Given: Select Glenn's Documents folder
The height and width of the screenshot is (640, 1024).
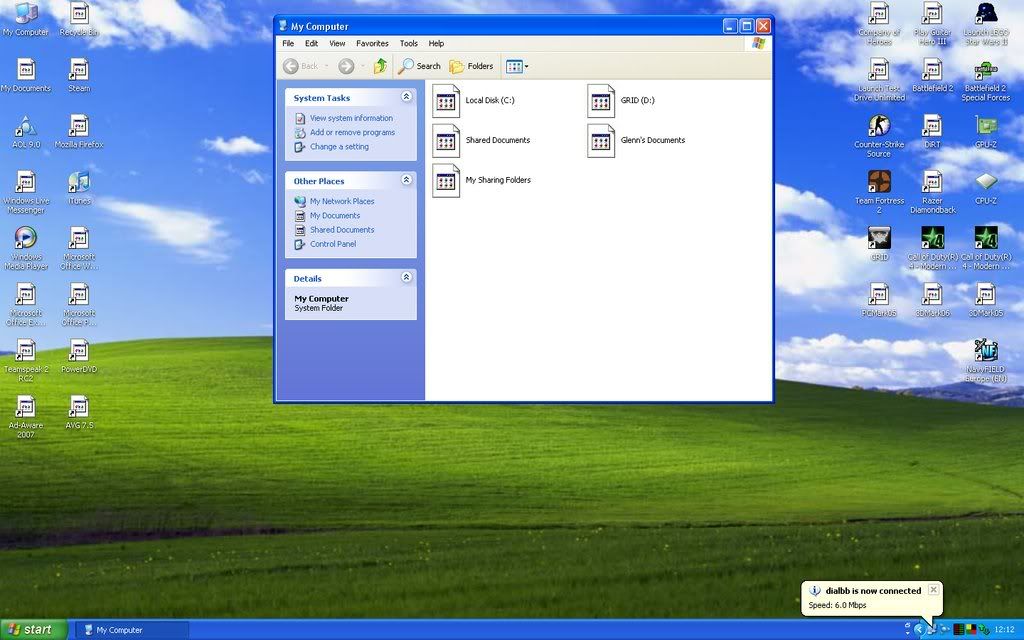Looking at the screenshot, I should [x=636, y=140].
